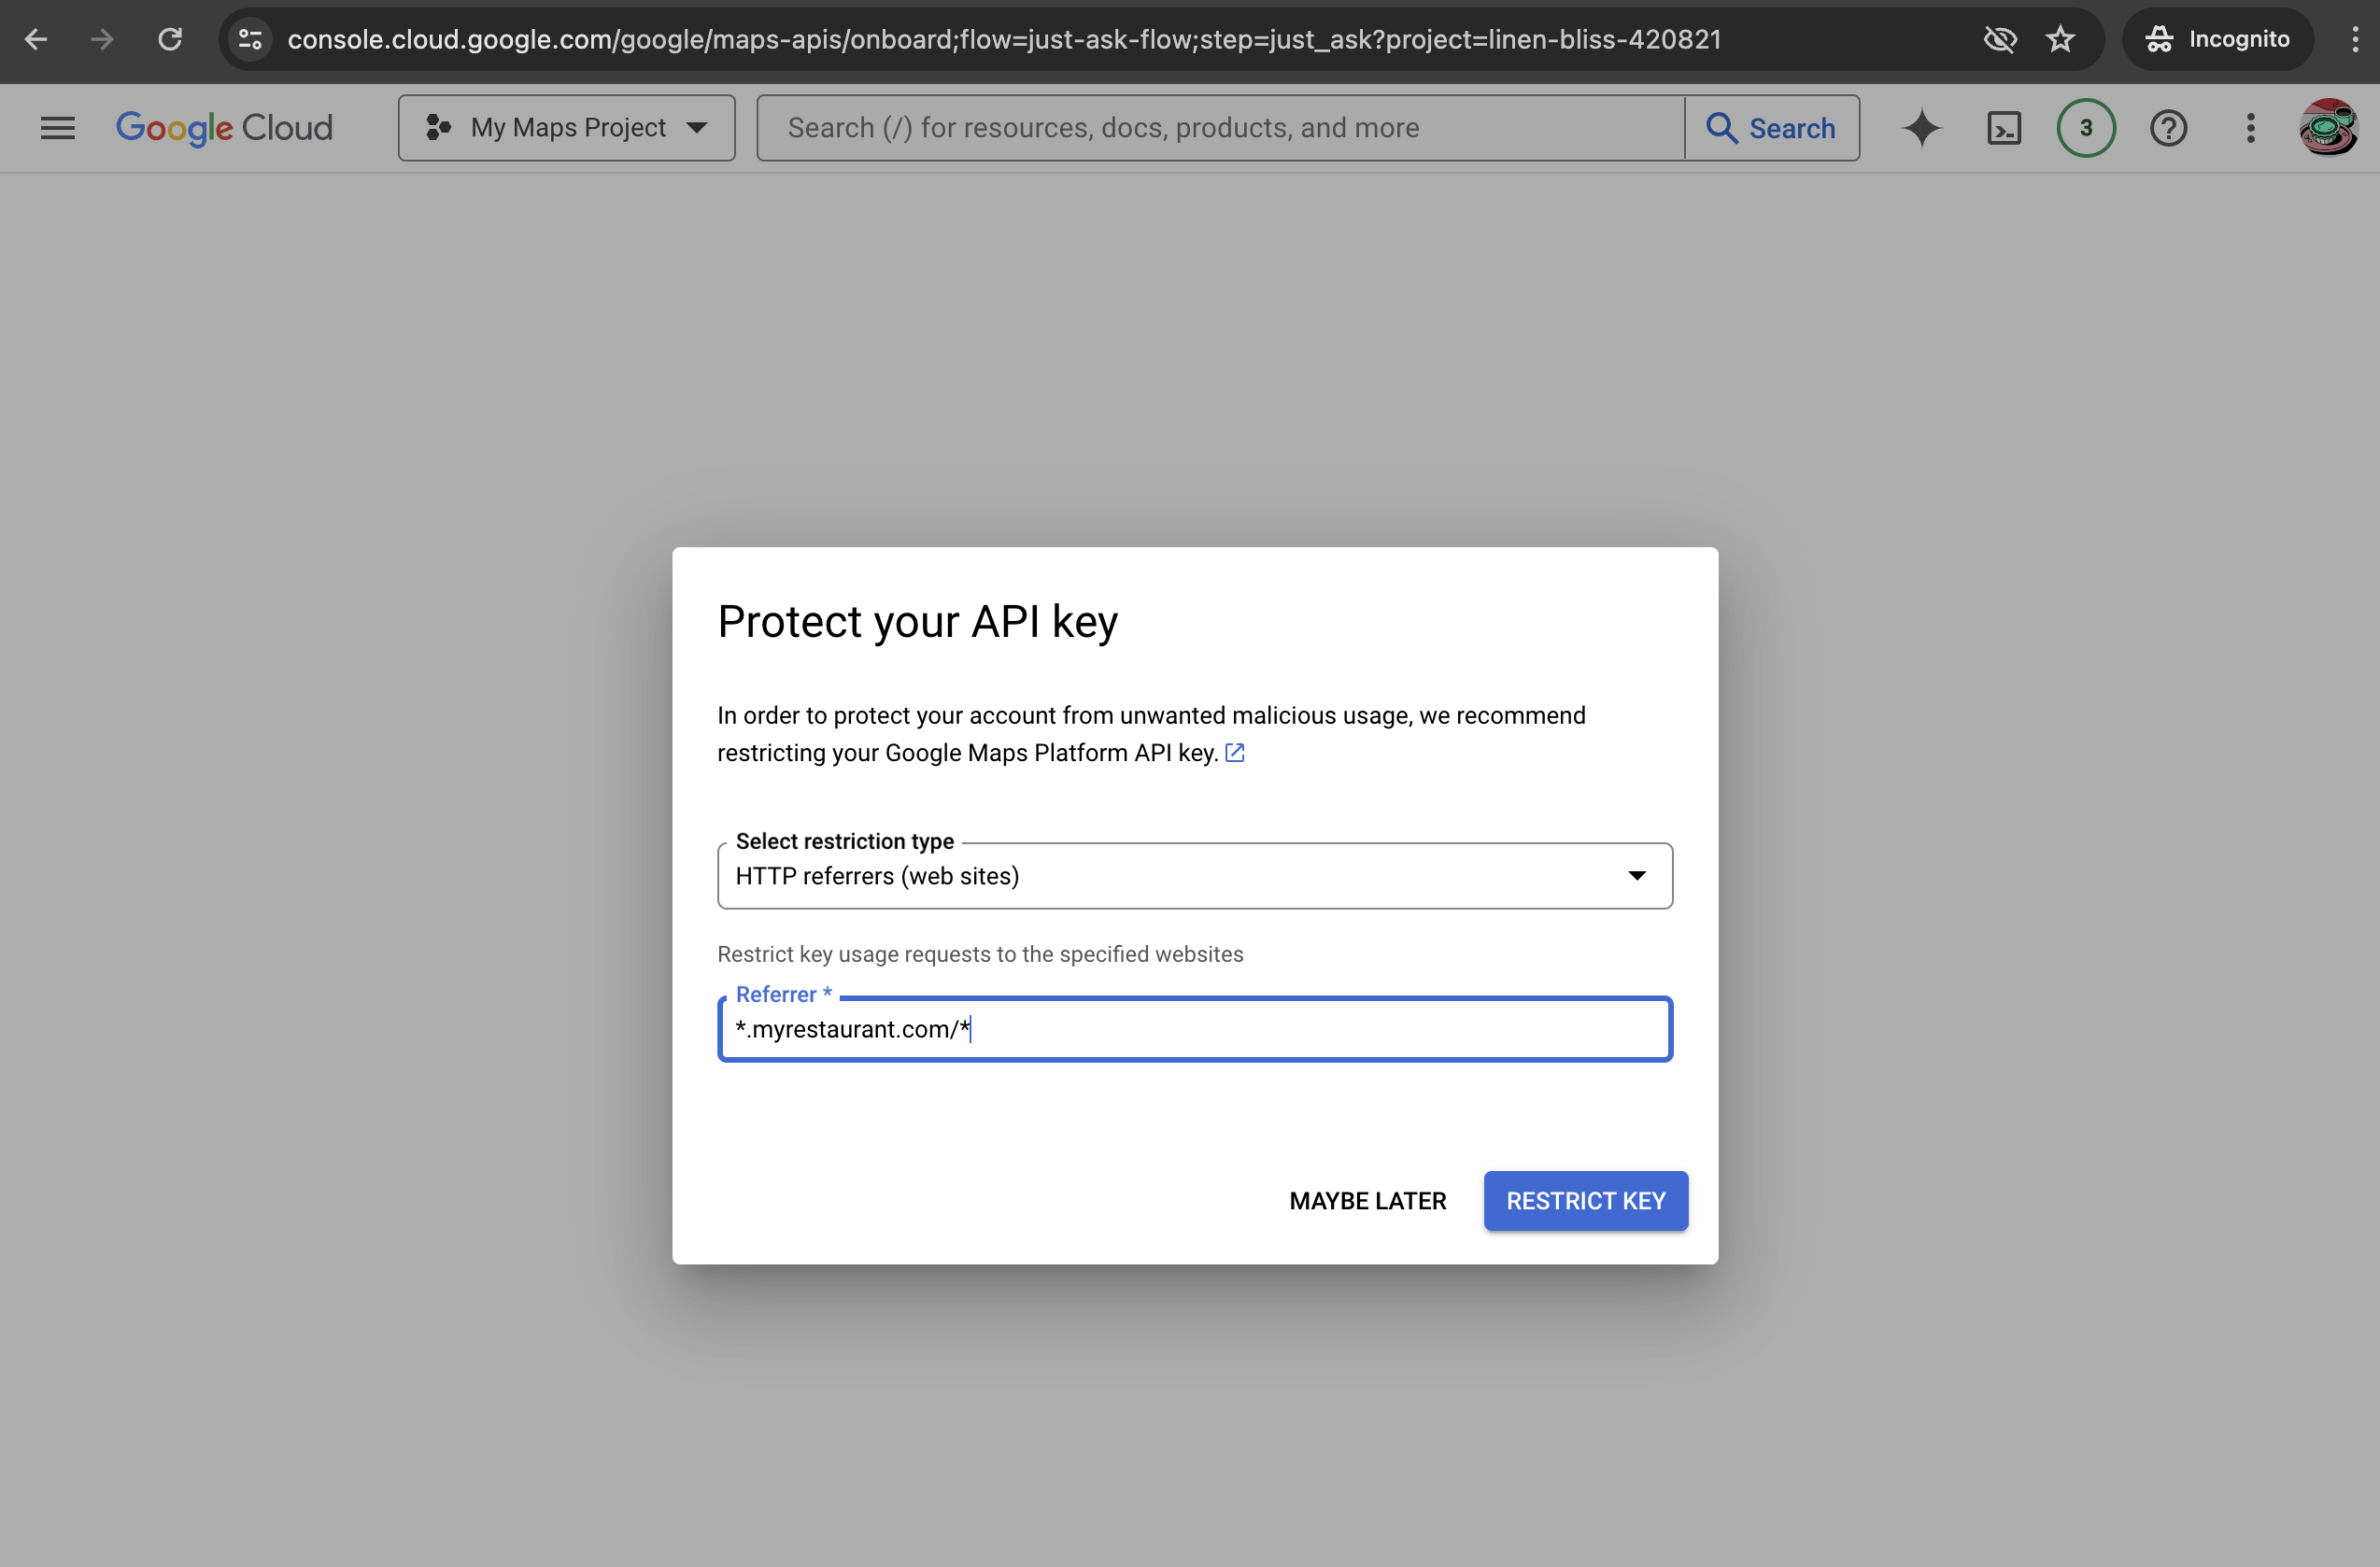
Task: View free trial days remaining badge
Action: point(2085,128)
